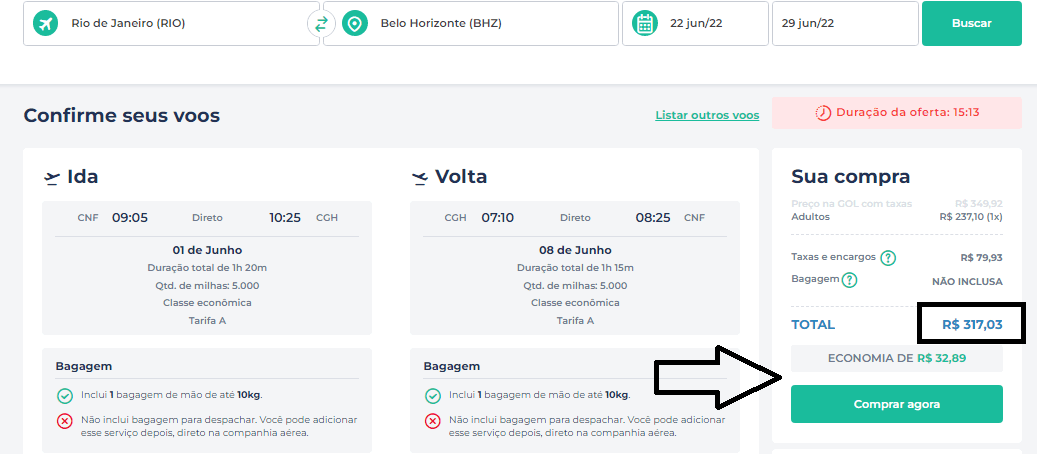Viewport: 1037px width, 454px height.
Task: Edit the Belo Horizonte (BHZ) destination field
Action: point(471,23)
